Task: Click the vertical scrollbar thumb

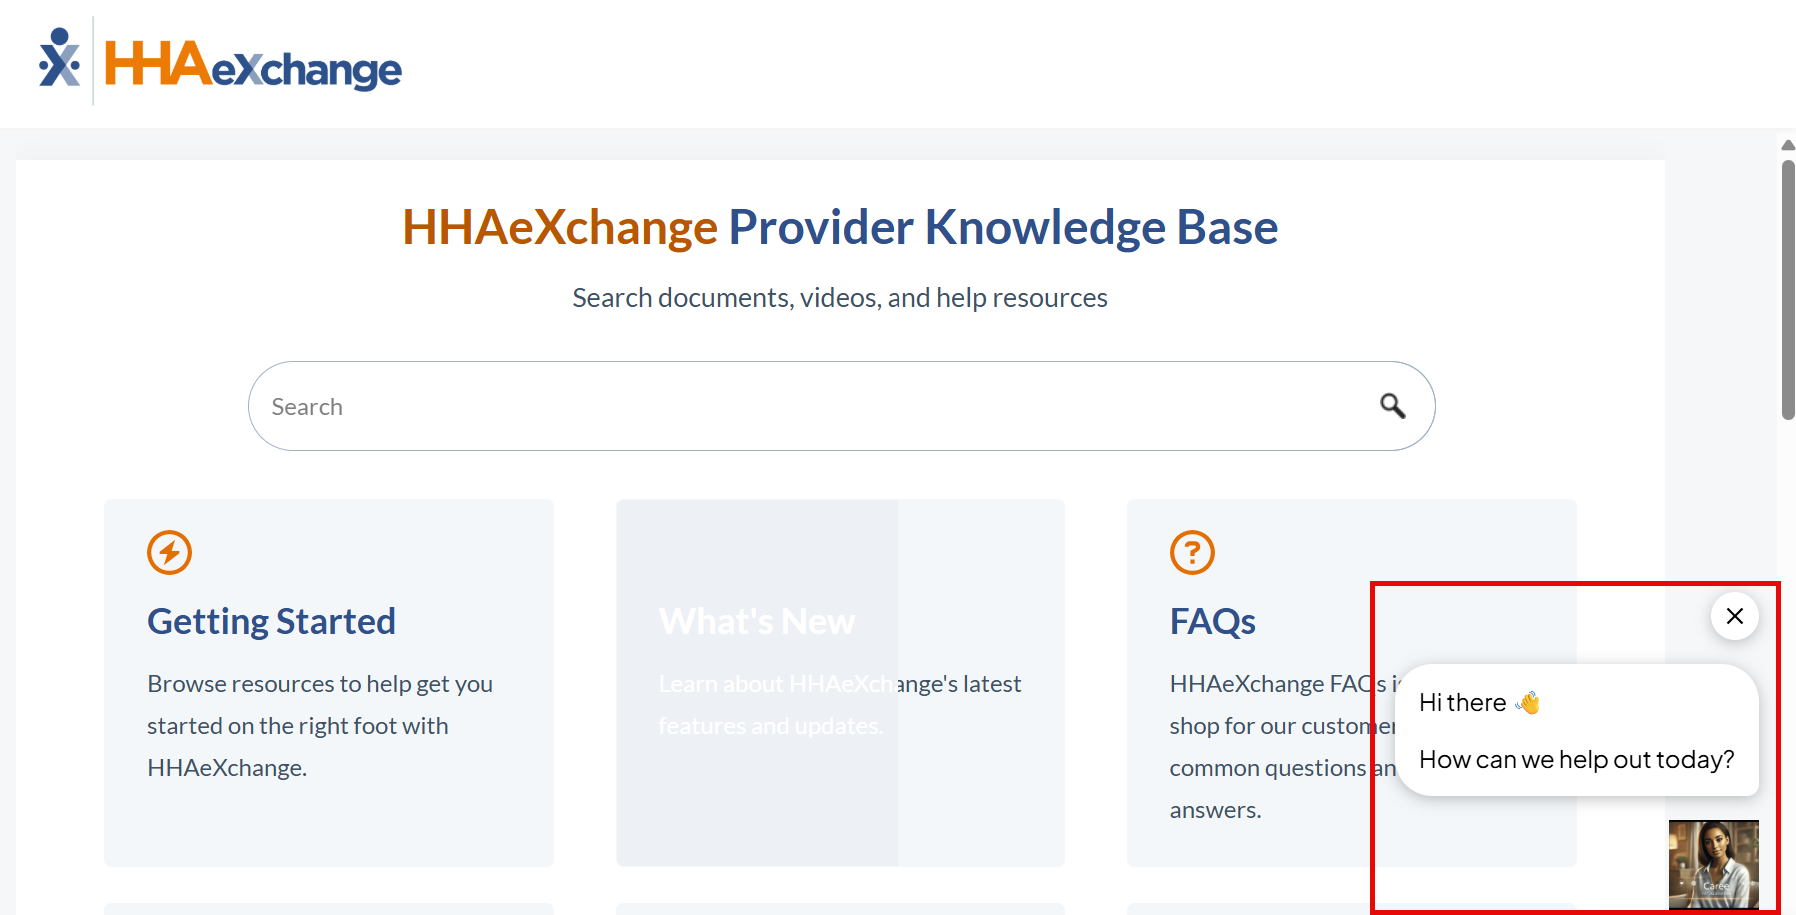Action: click(x=1787, y=290)
